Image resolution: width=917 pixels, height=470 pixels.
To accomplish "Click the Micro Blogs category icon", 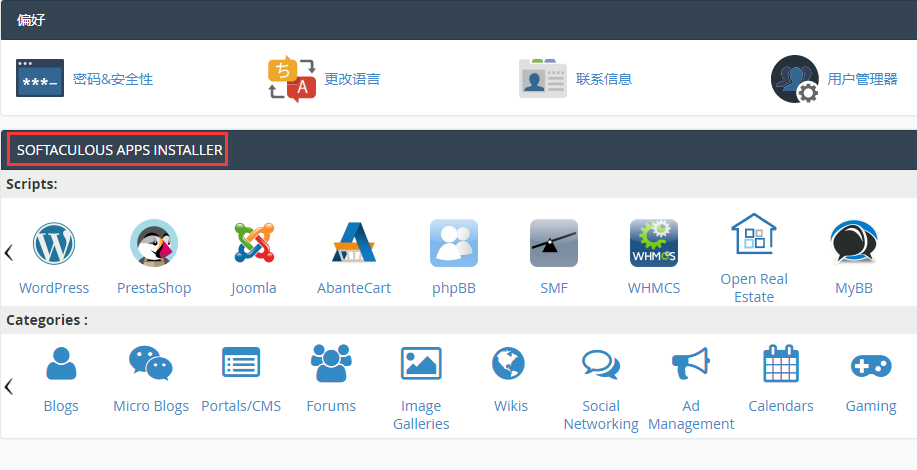I will pos(151,363).
